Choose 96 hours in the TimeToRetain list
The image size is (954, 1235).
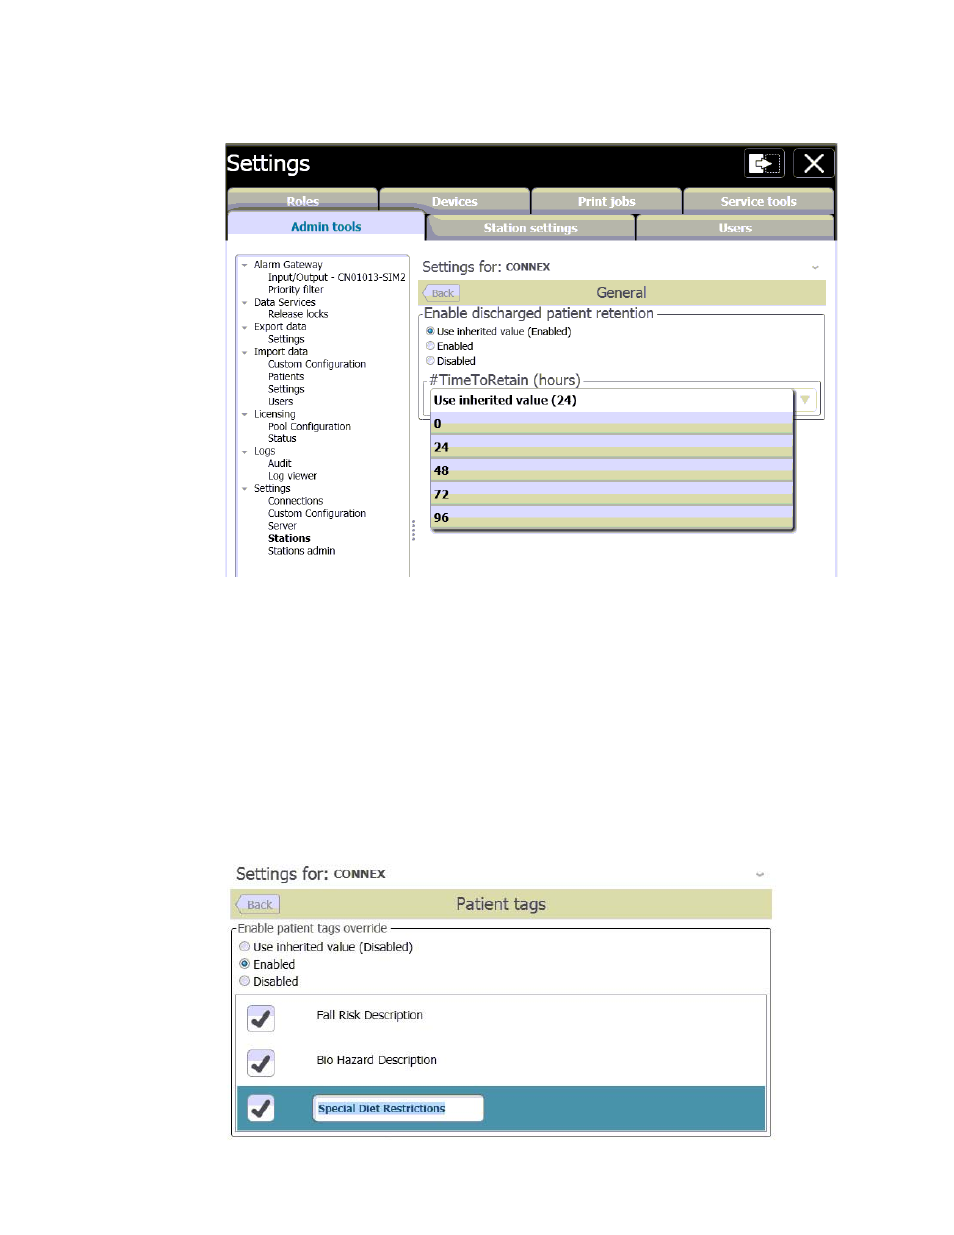tap(611, 518)
